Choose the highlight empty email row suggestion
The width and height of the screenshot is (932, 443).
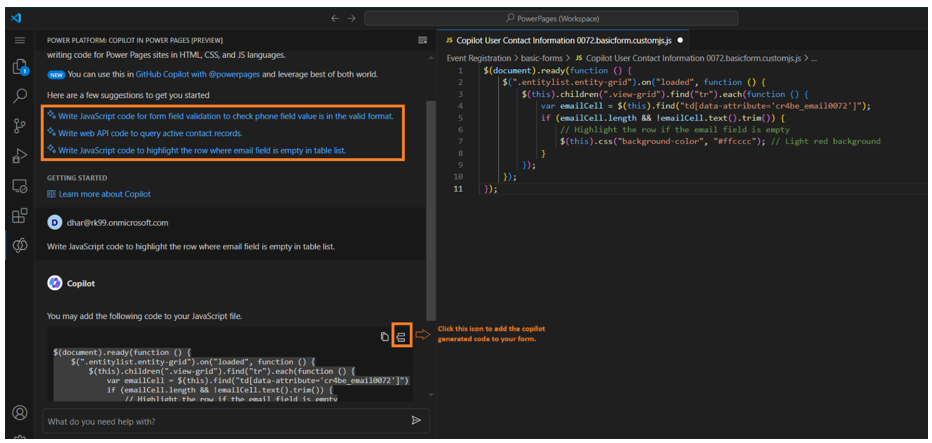pyautogui.click(x=201, y=150)
